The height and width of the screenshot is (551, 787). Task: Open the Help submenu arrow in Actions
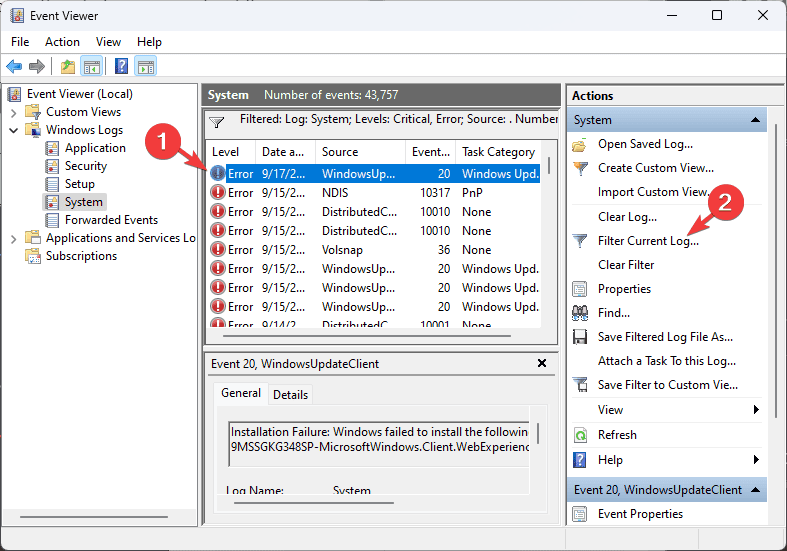pyautogui.click(x=756, y=460)
